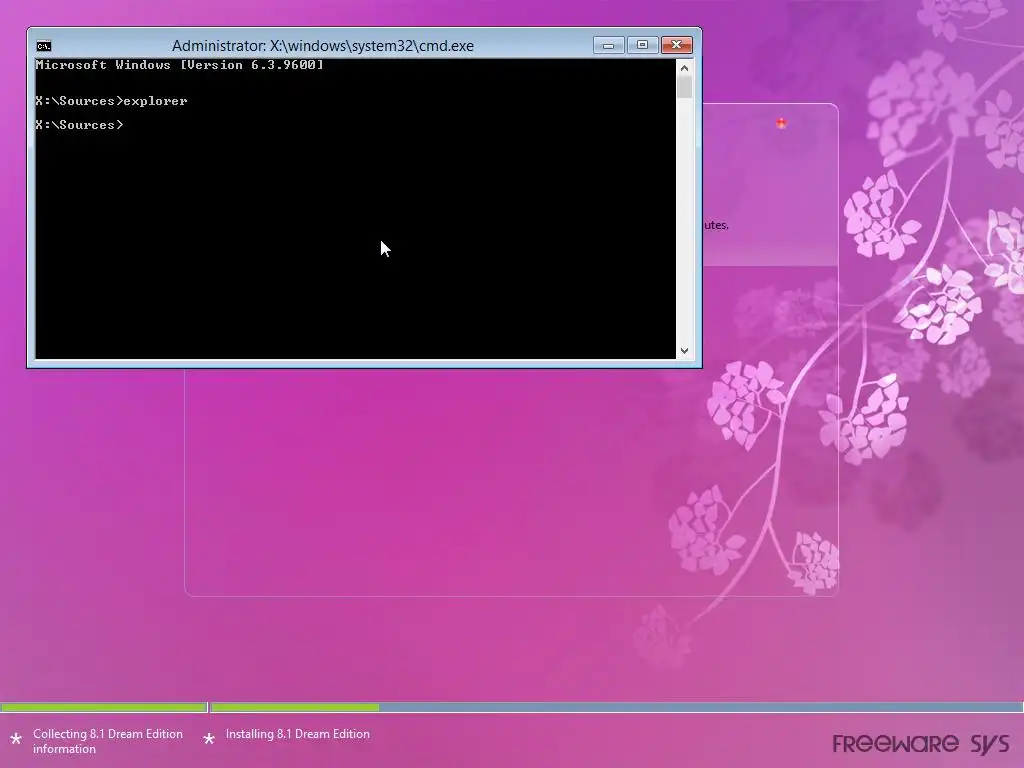Click the console scrollbar up arrow
This screenshot has height=768, width=1024.
coord(684,67)
